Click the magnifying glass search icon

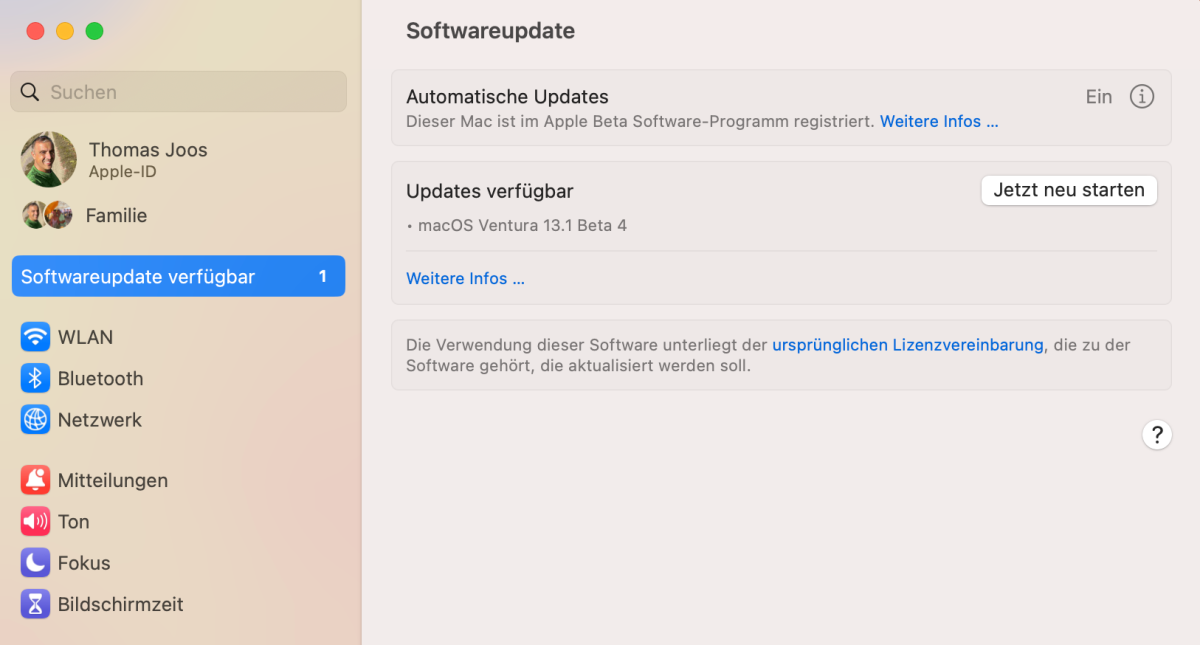pos(30,92)
